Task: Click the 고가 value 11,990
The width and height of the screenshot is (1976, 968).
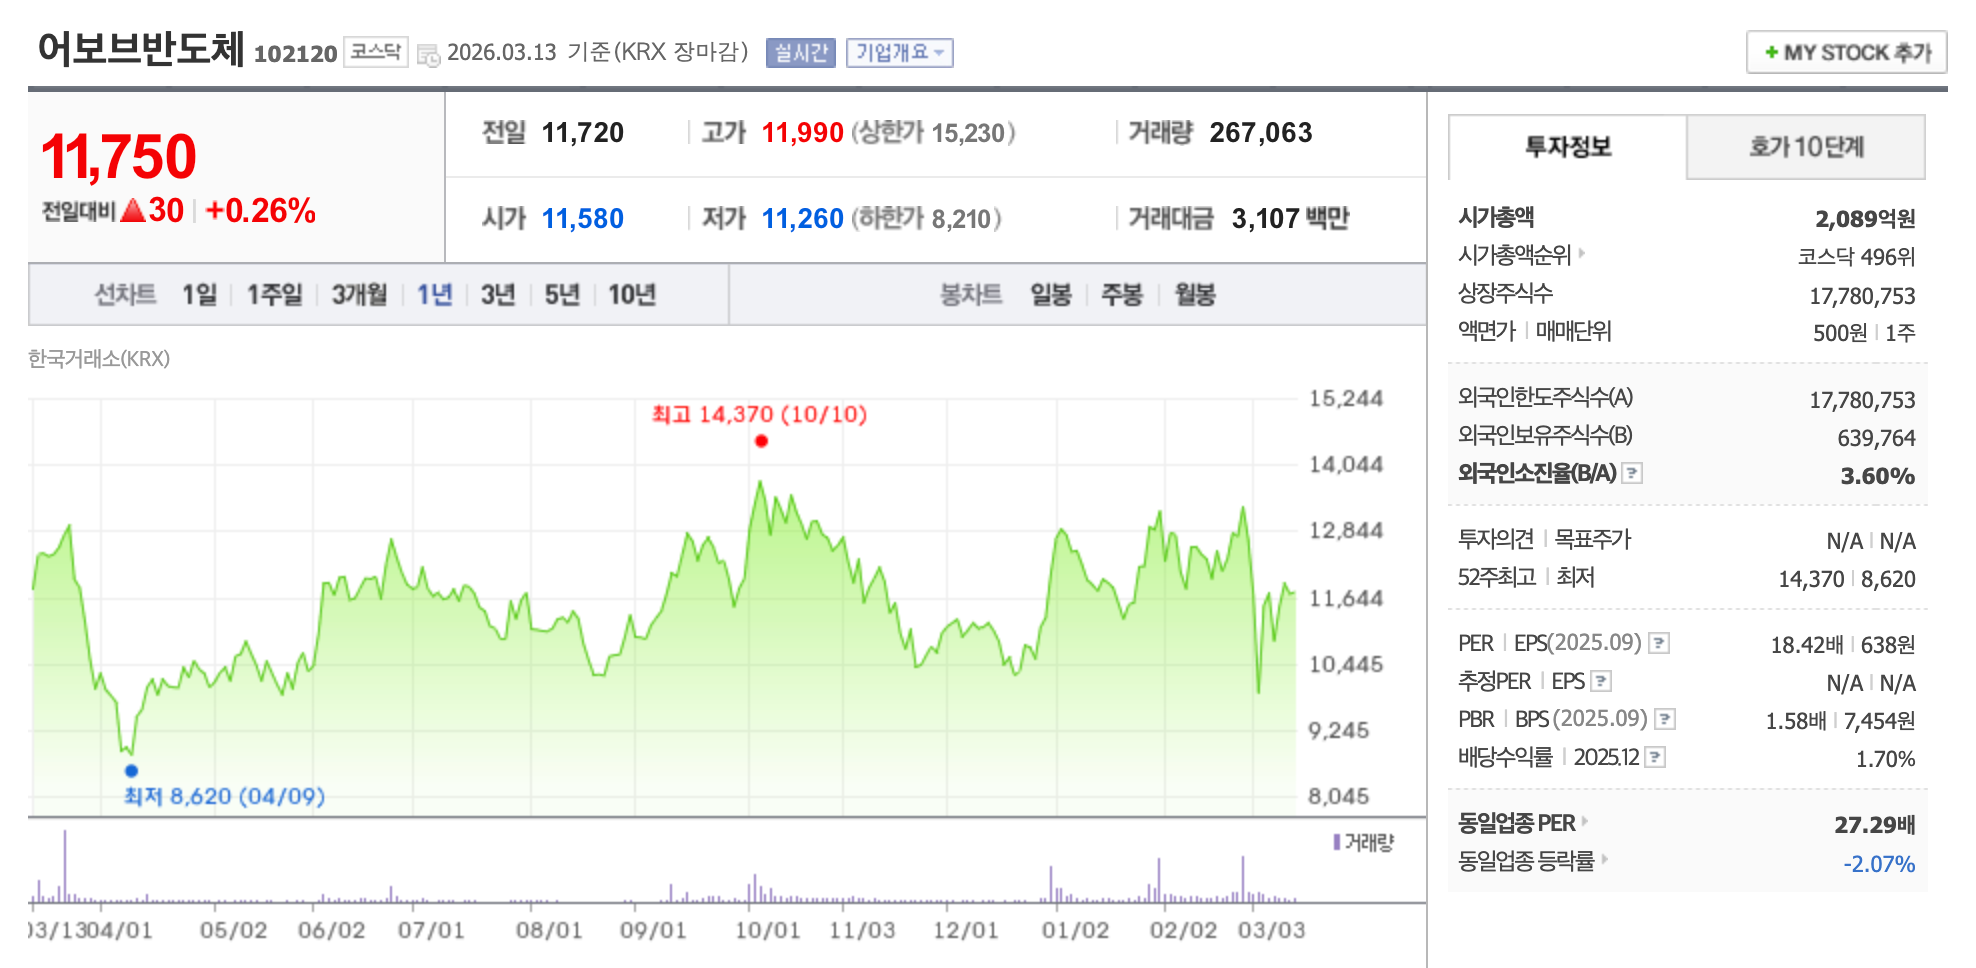Action: click(802, 133)
